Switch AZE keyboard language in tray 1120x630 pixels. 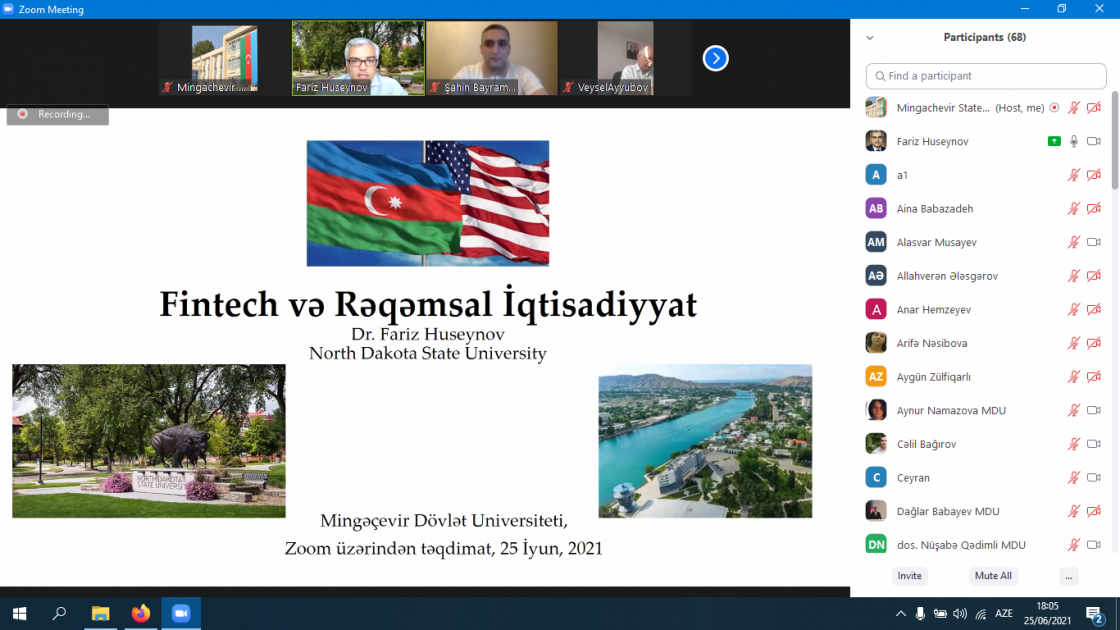coord(1004,614)
